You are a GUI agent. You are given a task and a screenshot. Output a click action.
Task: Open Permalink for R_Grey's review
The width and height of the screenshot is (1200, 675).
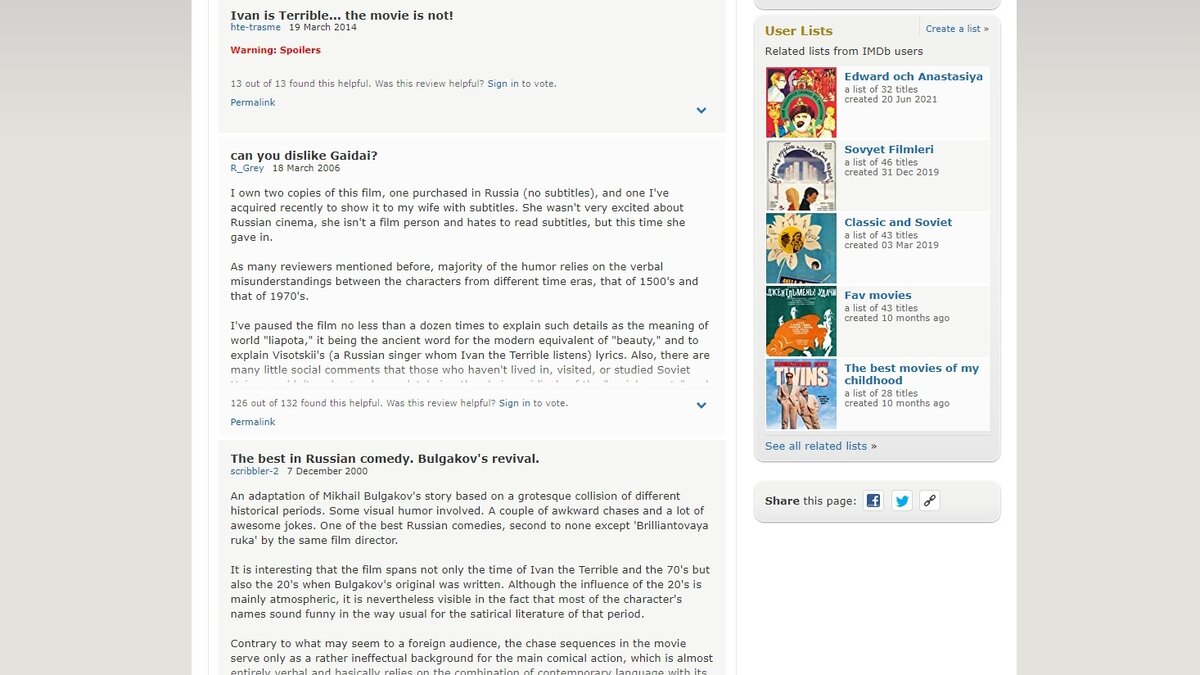253,422
